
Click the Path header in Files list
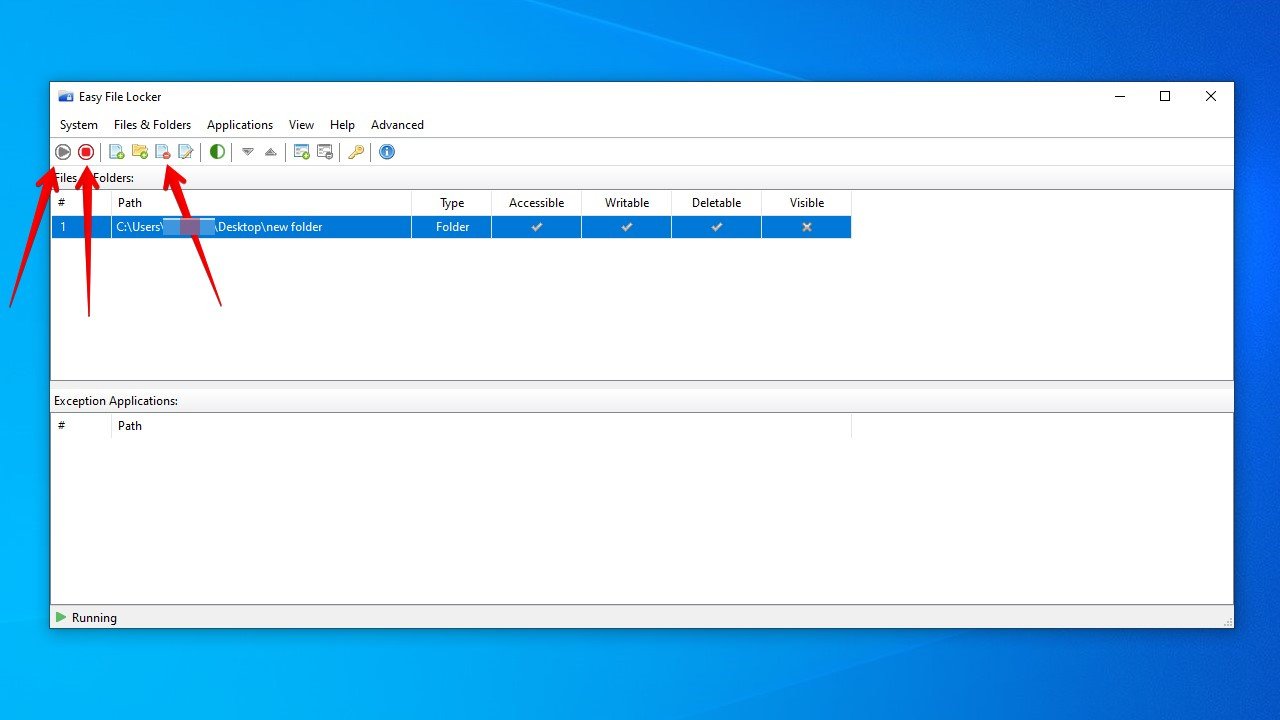(x=262, y=203)
